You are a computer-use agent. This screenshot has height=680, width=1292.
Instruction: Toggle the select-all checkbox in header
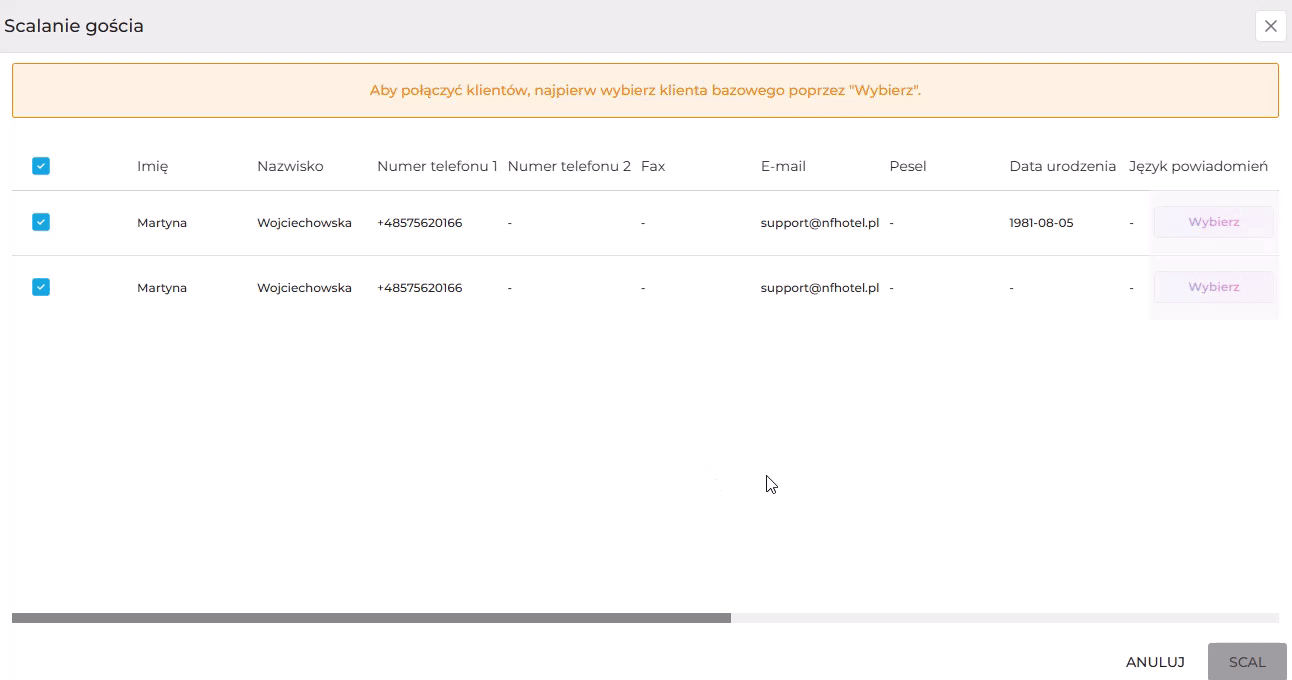[40, 166]
